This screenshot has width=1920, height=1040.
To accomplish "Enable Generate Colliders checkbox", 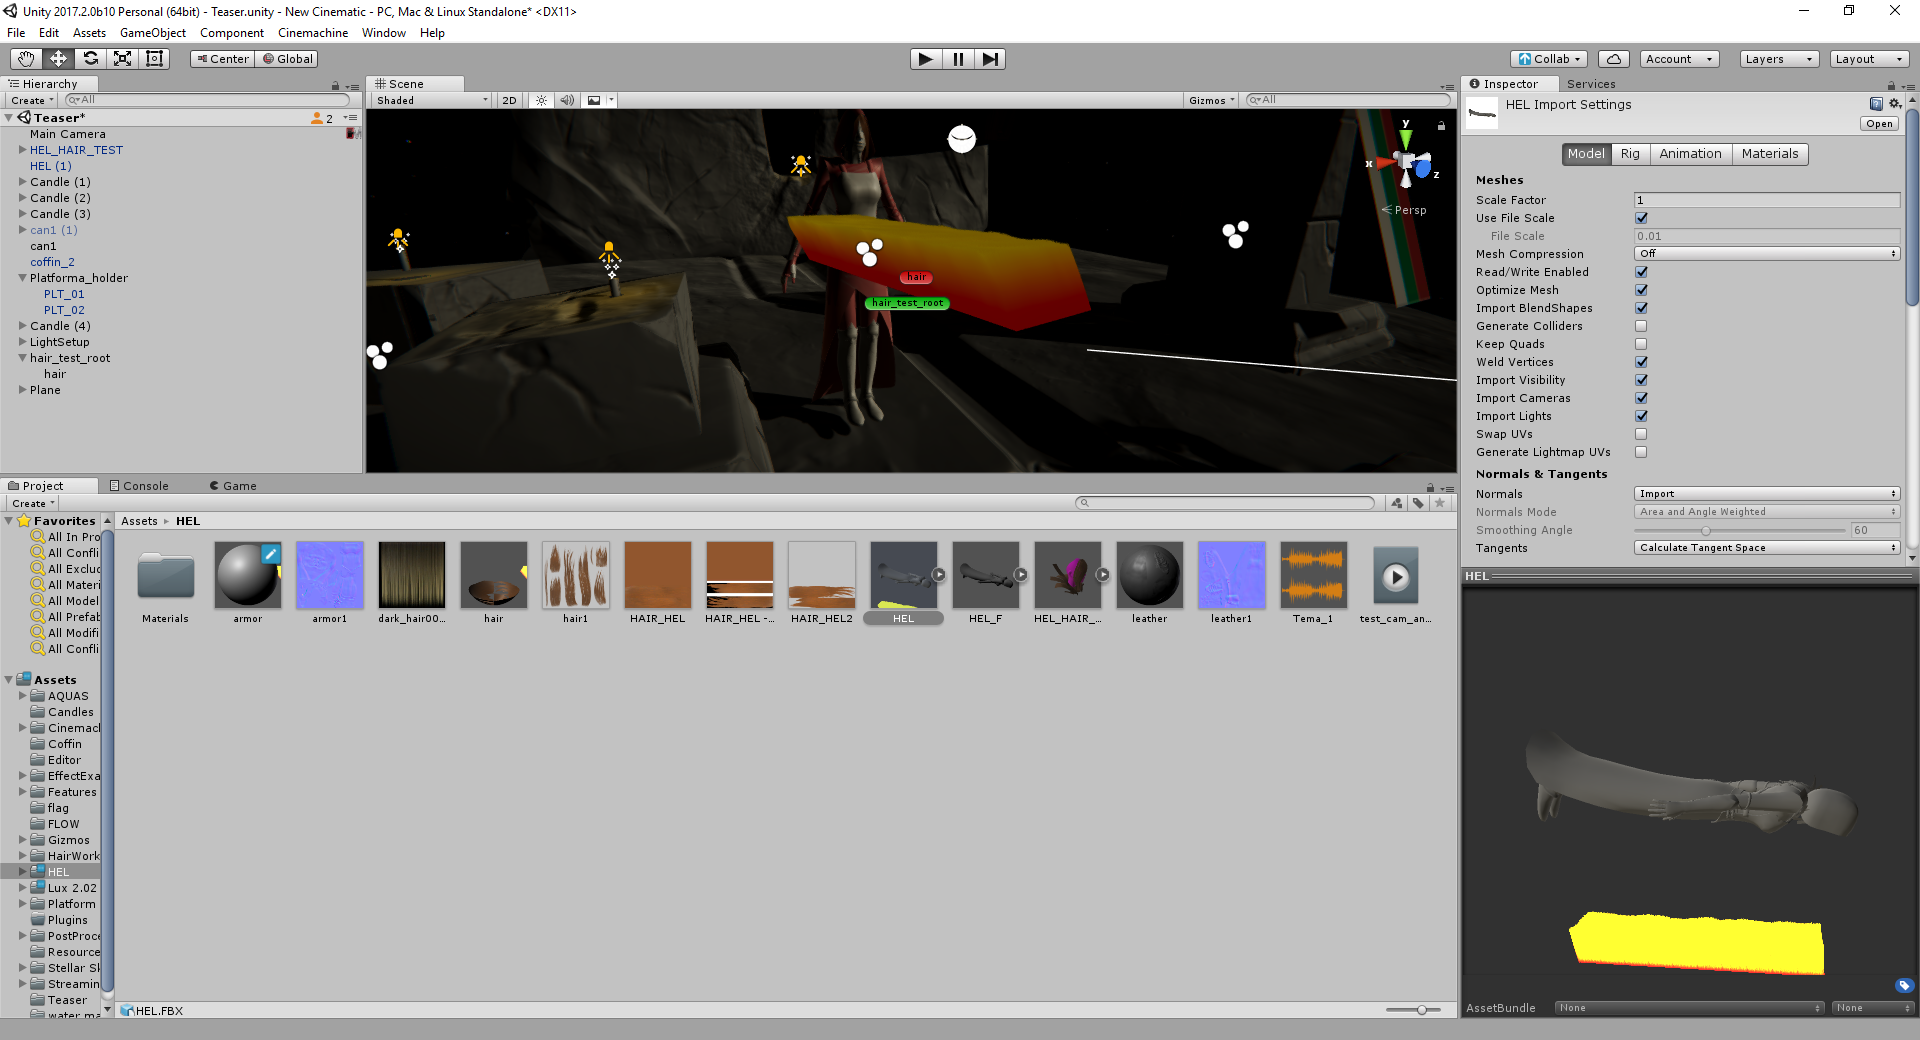I will tap(1641, 326).
